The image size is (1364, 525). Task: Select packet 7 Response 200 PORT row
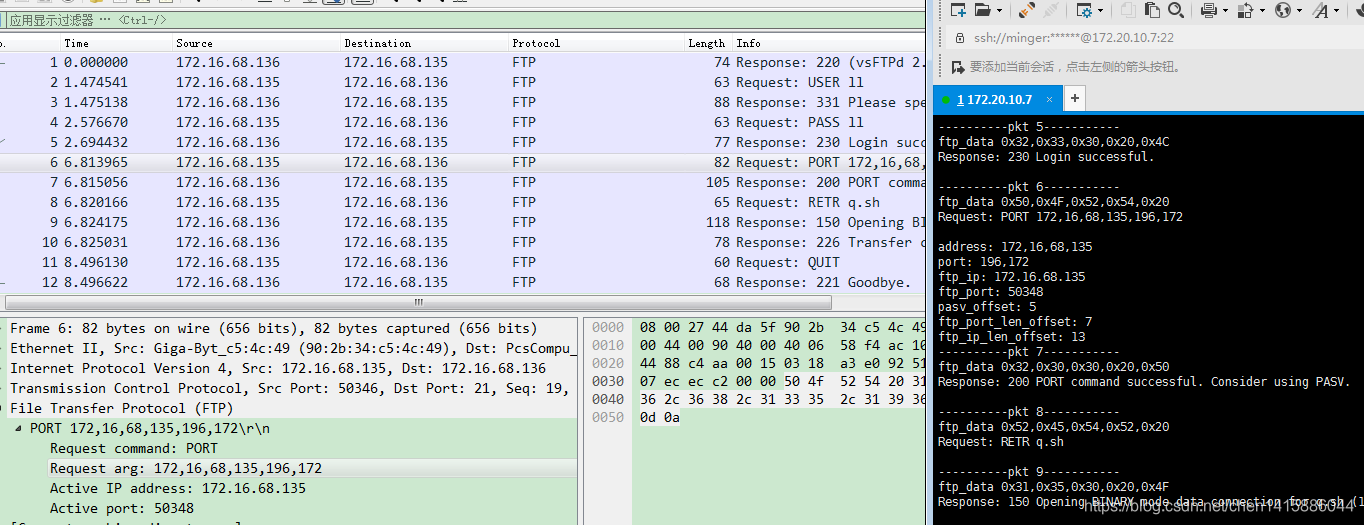point(463,182)
